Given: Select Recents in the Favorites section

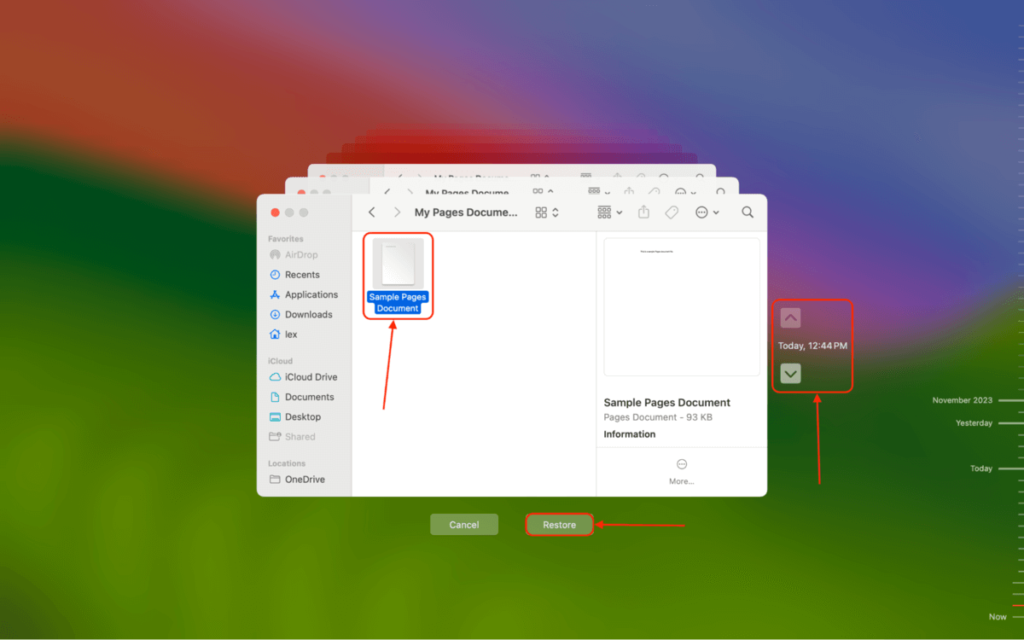Looking at the screenshot, I should pyautogui.click(x=301, y=274).
